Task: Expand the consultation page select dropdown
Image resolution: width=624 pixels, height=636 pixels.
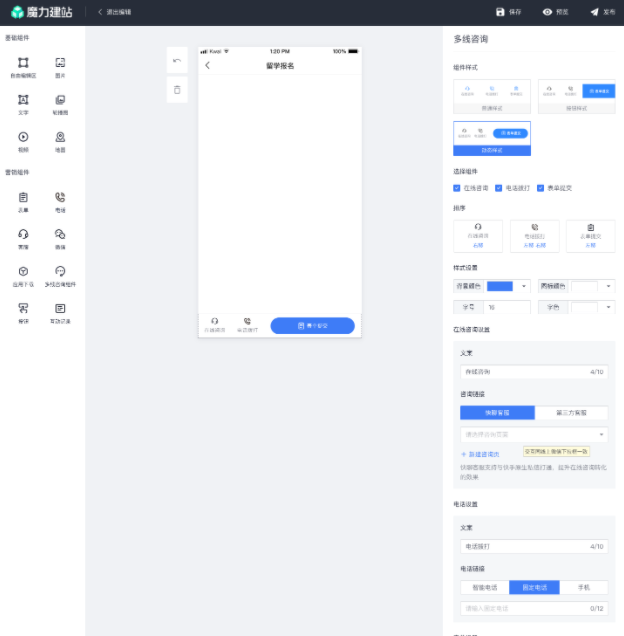Action: pos(534,434)
